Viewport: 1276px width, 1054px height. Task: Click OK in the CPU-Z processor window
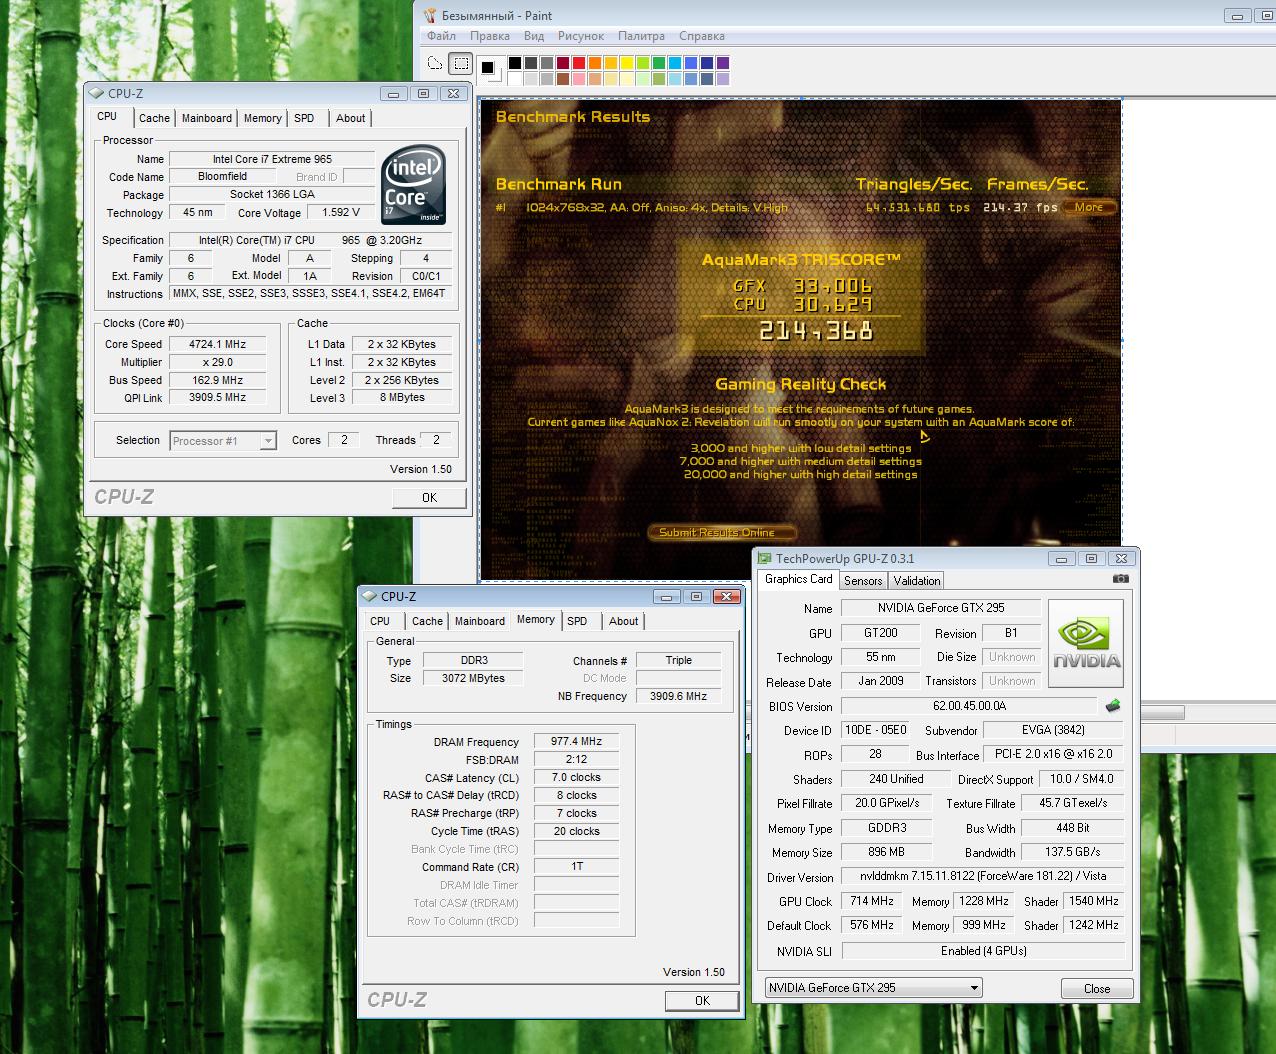click(429, 498)
